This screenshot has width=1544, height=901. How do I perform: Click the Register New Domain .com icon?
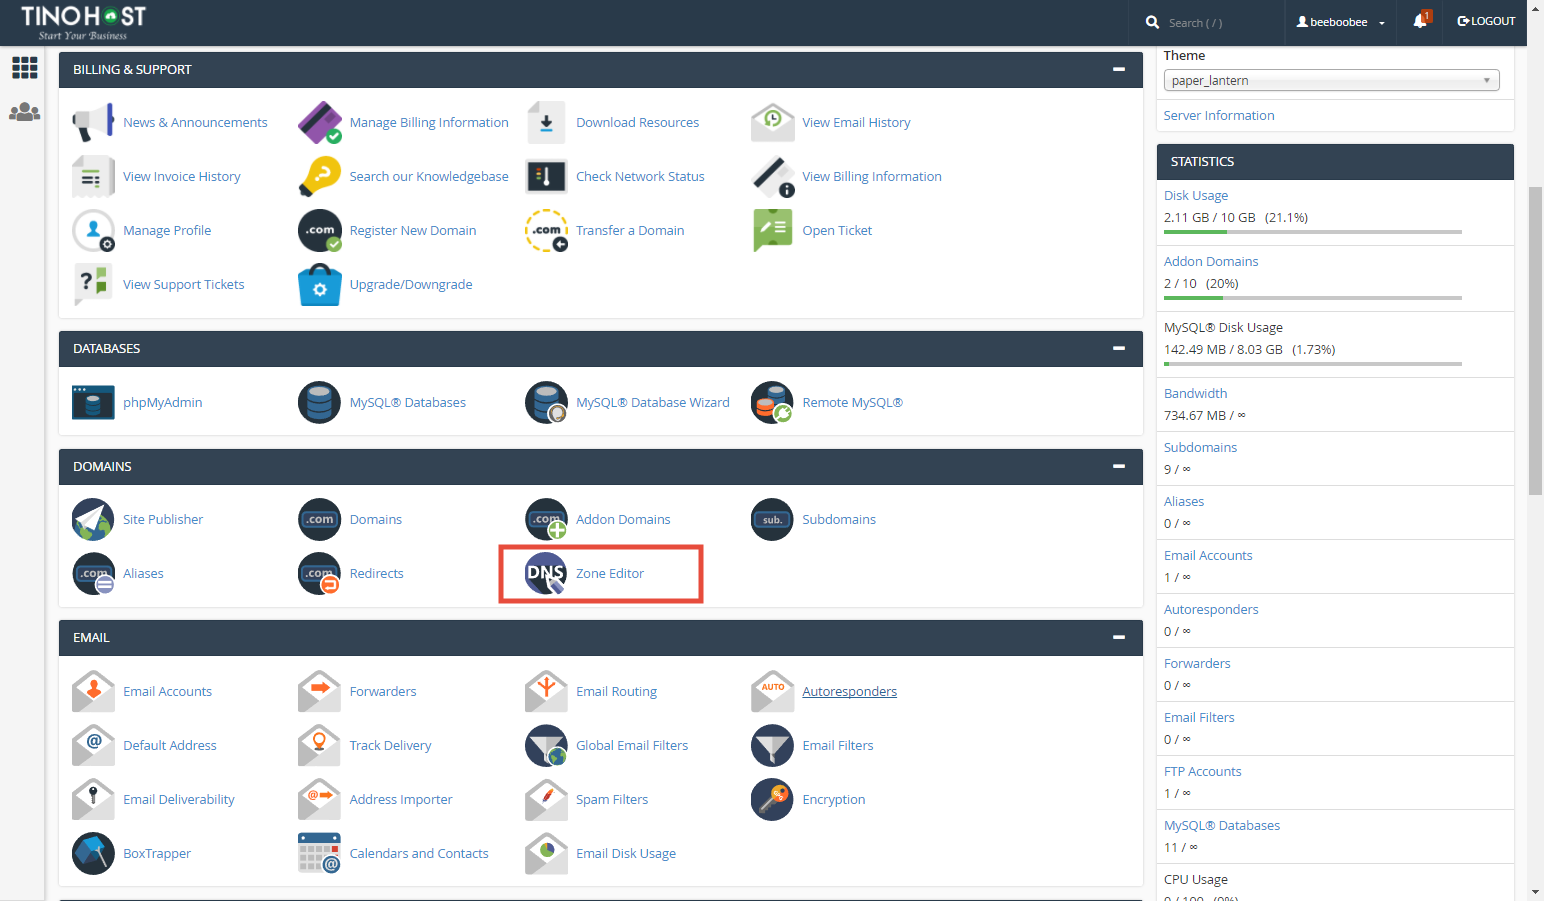[320, 231]
